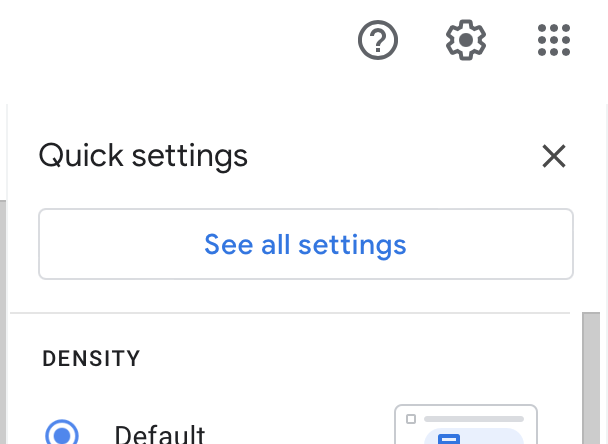Open the Help support icon
Viewport: 608px width, 444px height.
378,40
